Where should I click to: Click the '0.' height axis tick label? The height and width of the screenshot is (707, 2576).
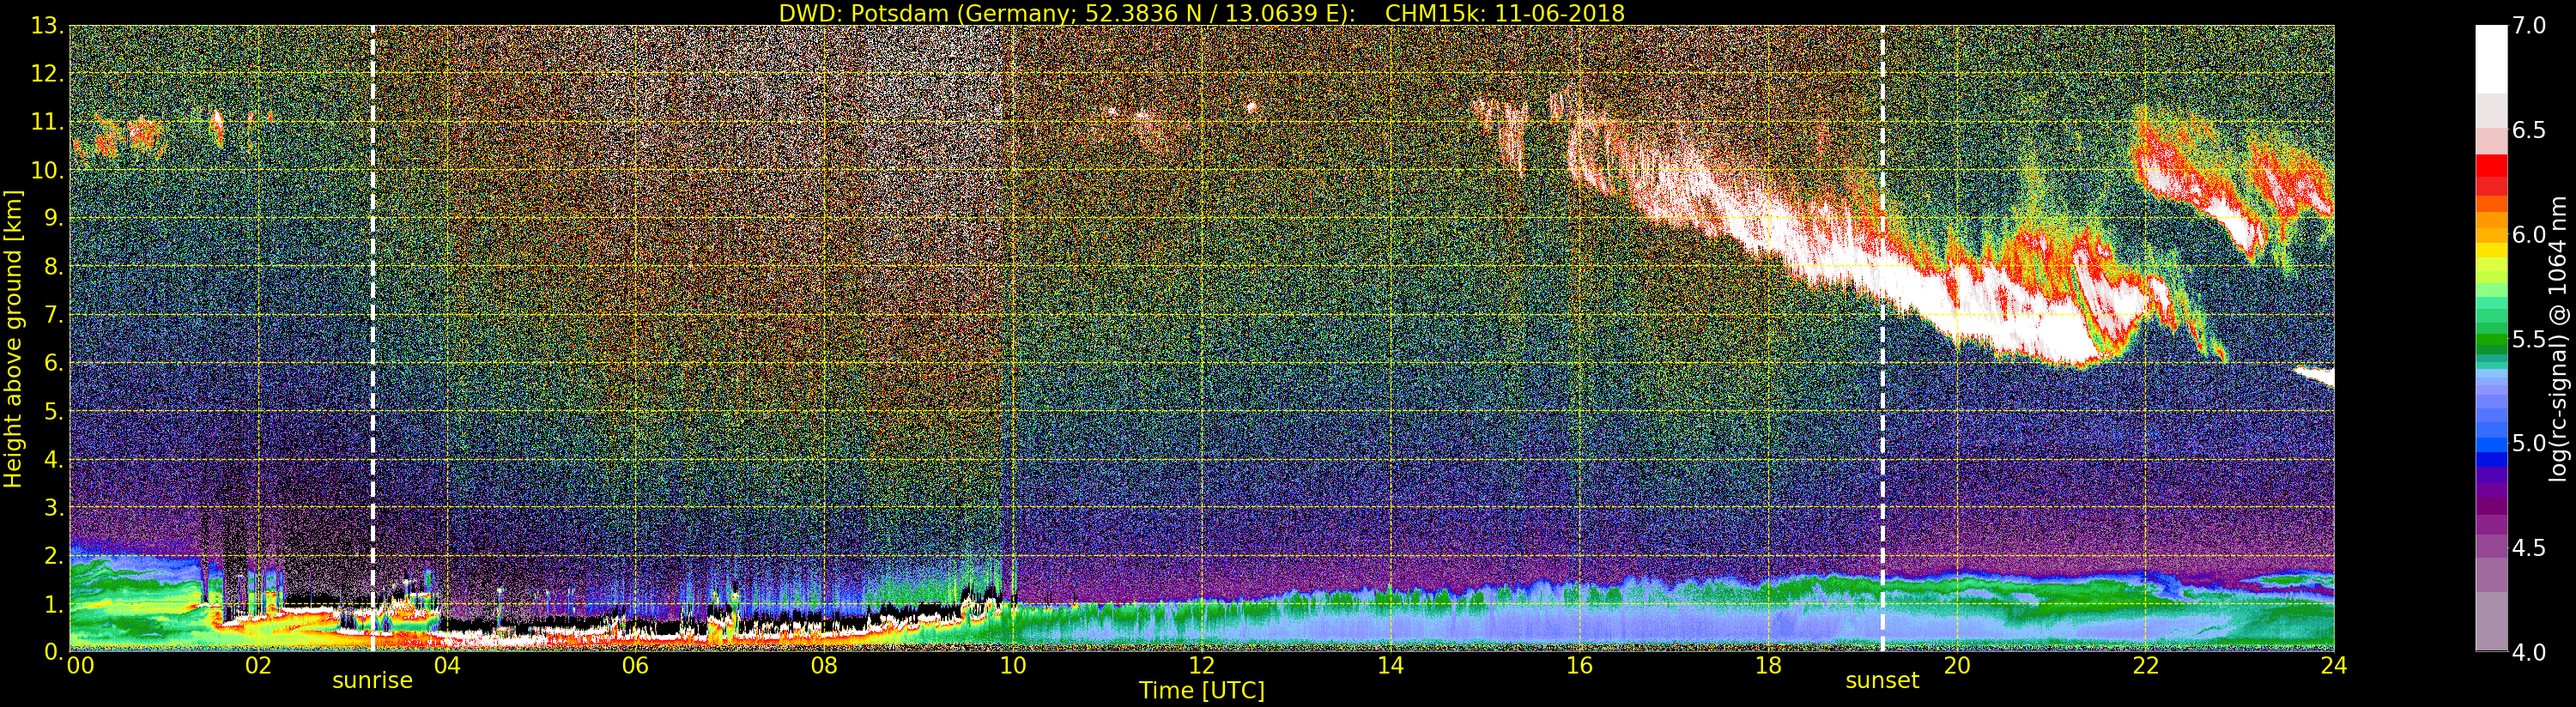[x=54, y=651]
